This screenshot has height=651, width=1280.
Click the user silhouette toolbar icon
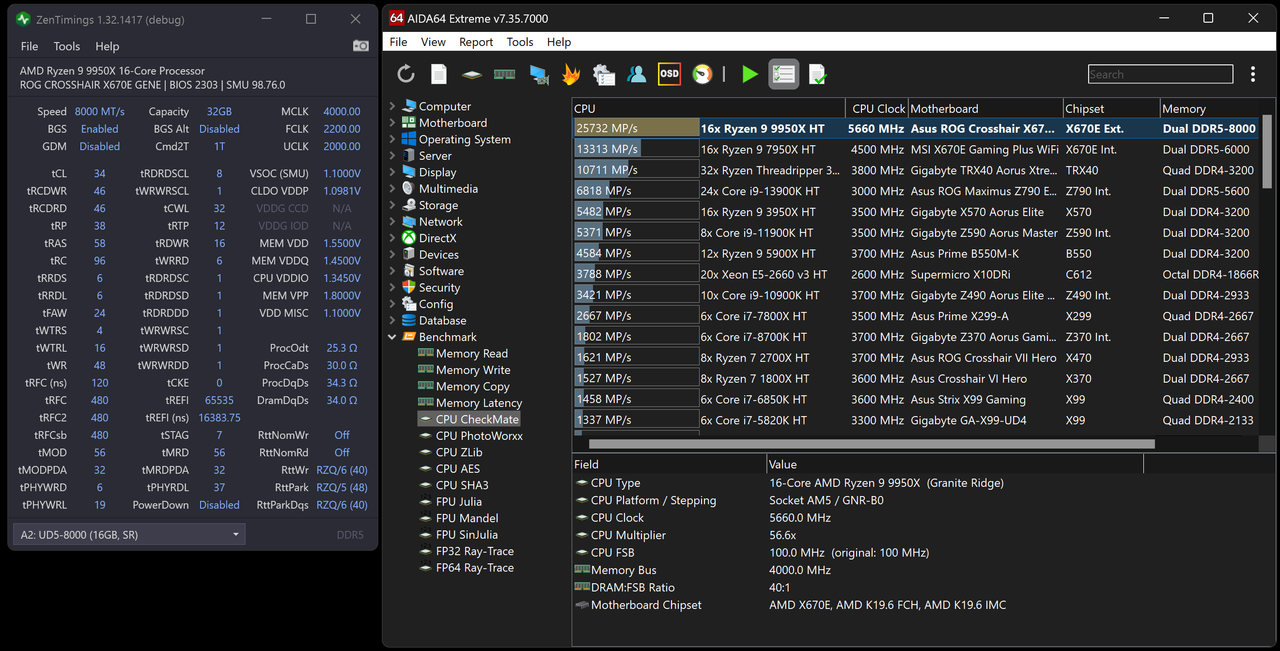pyautogui.click(x=637, y=74)
